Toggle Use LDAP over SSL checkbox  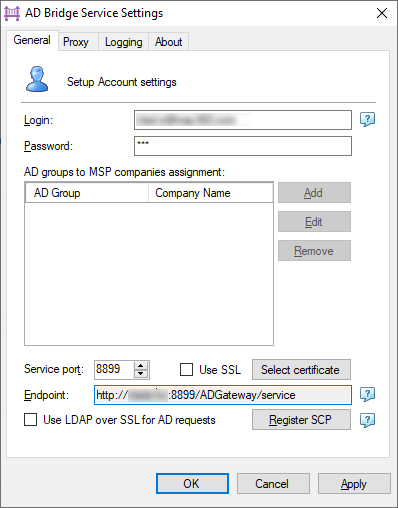click(x=31, y=420)
